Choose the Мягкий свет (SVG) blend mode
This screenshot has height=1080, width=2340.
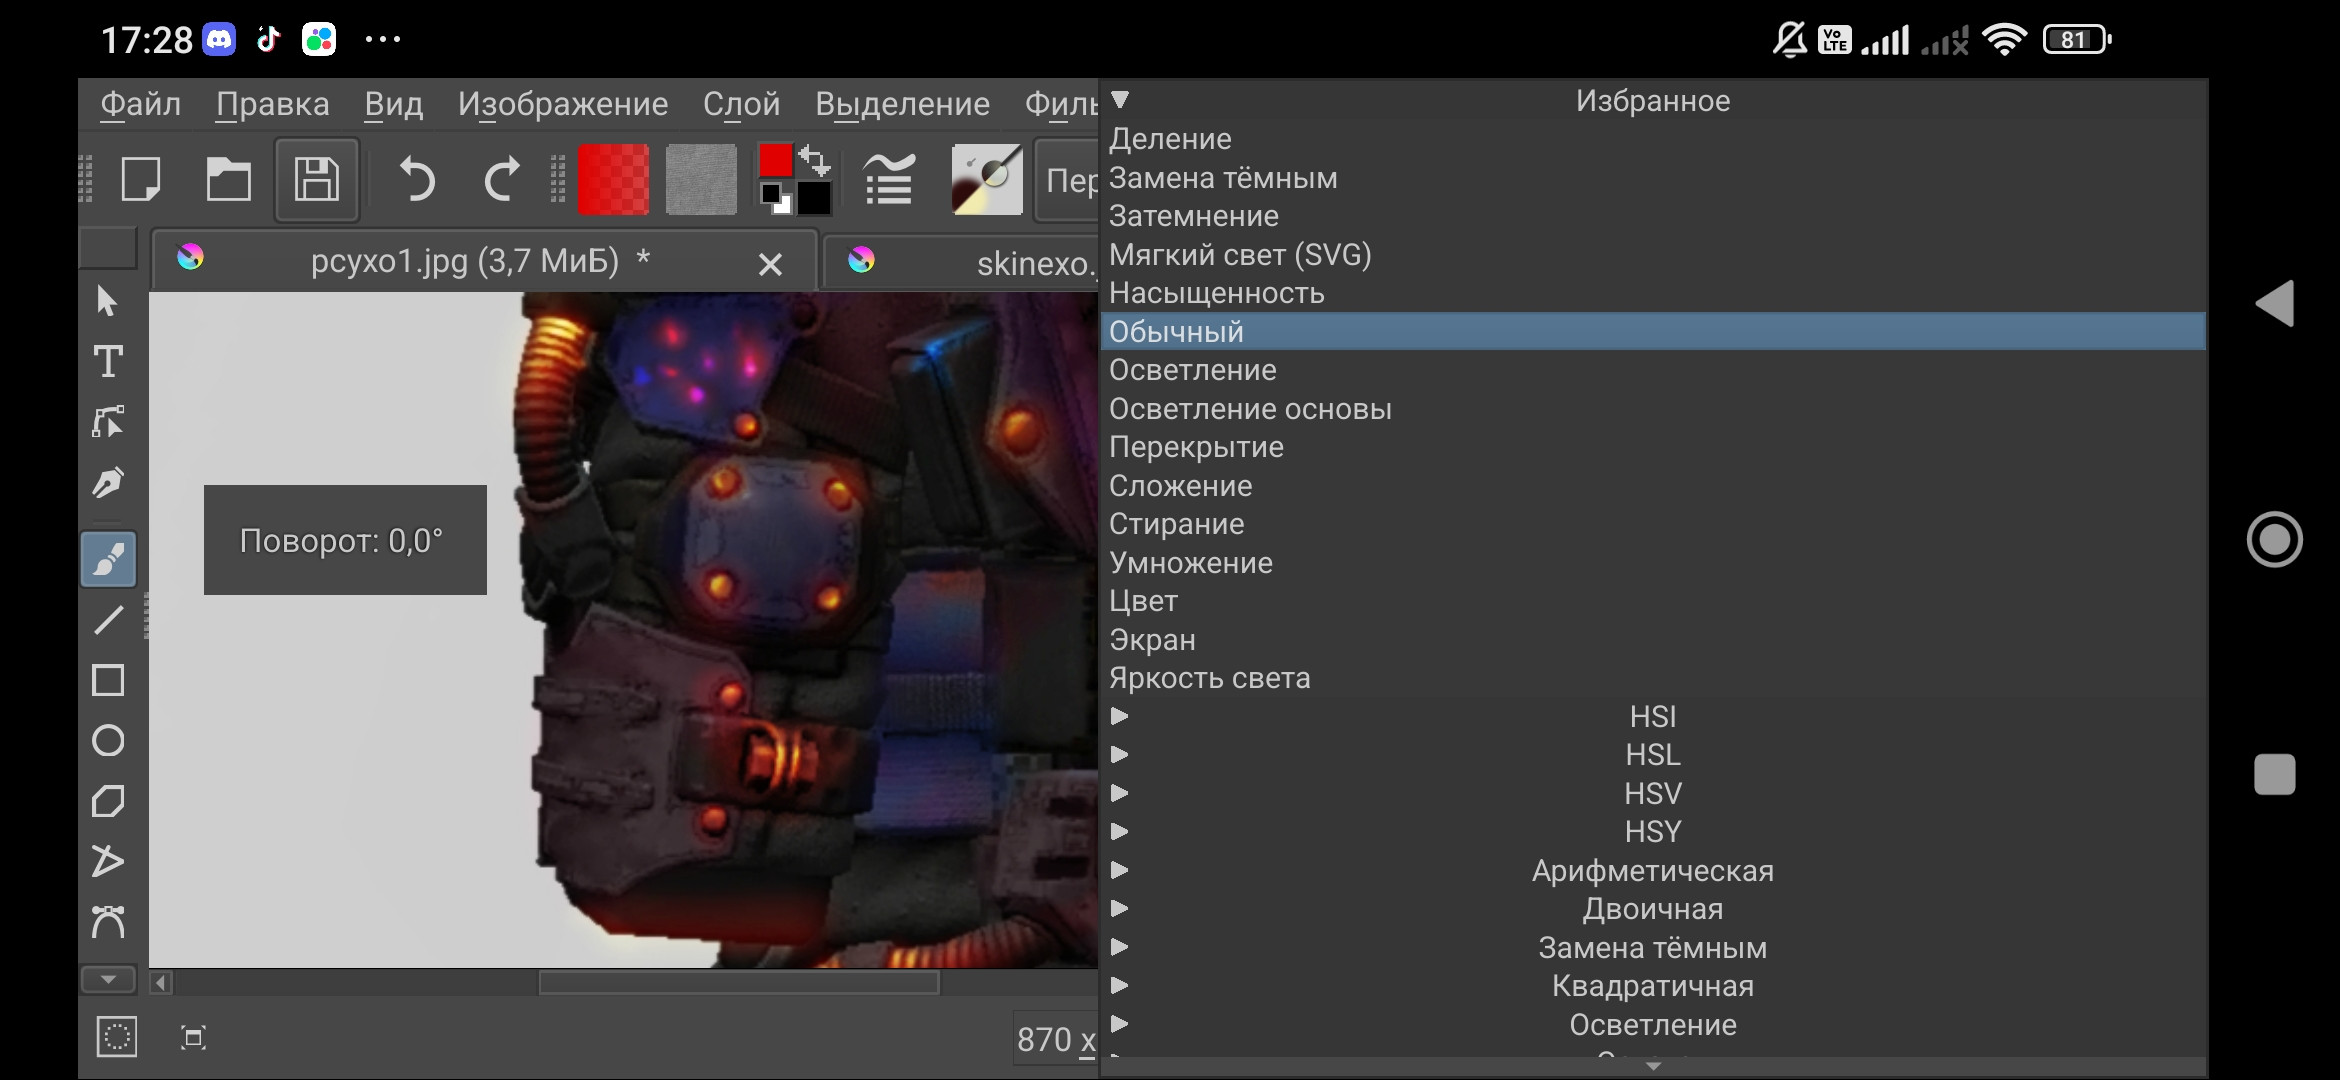(1653, 255)
